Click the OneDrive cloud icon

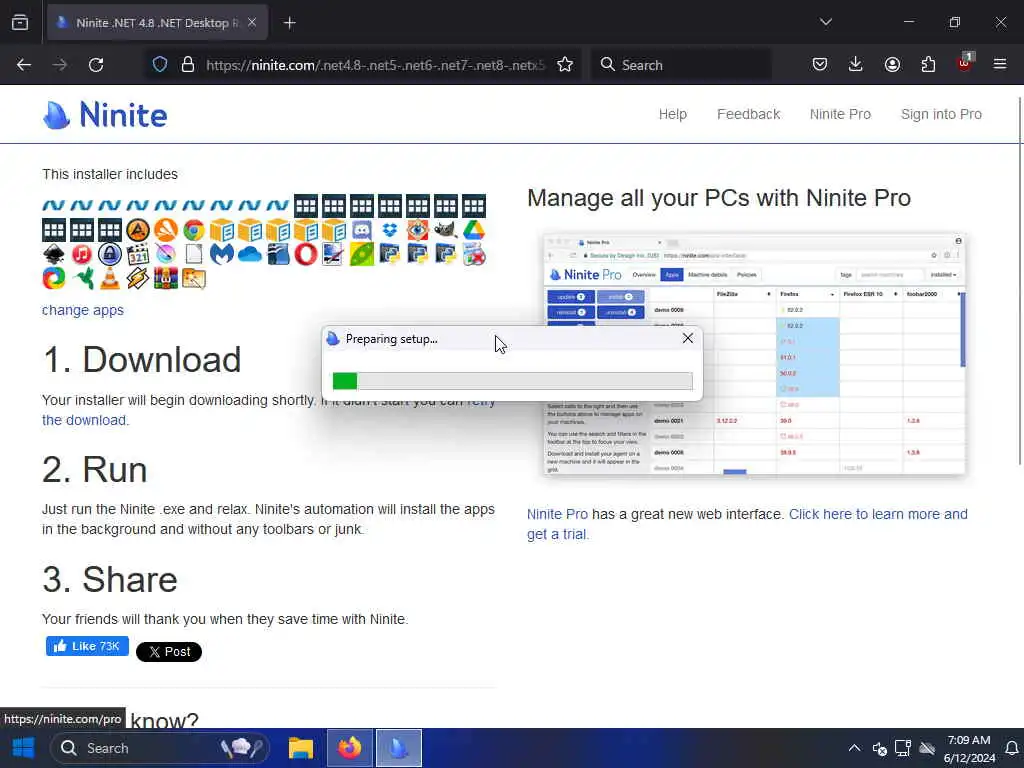(250, 254)
